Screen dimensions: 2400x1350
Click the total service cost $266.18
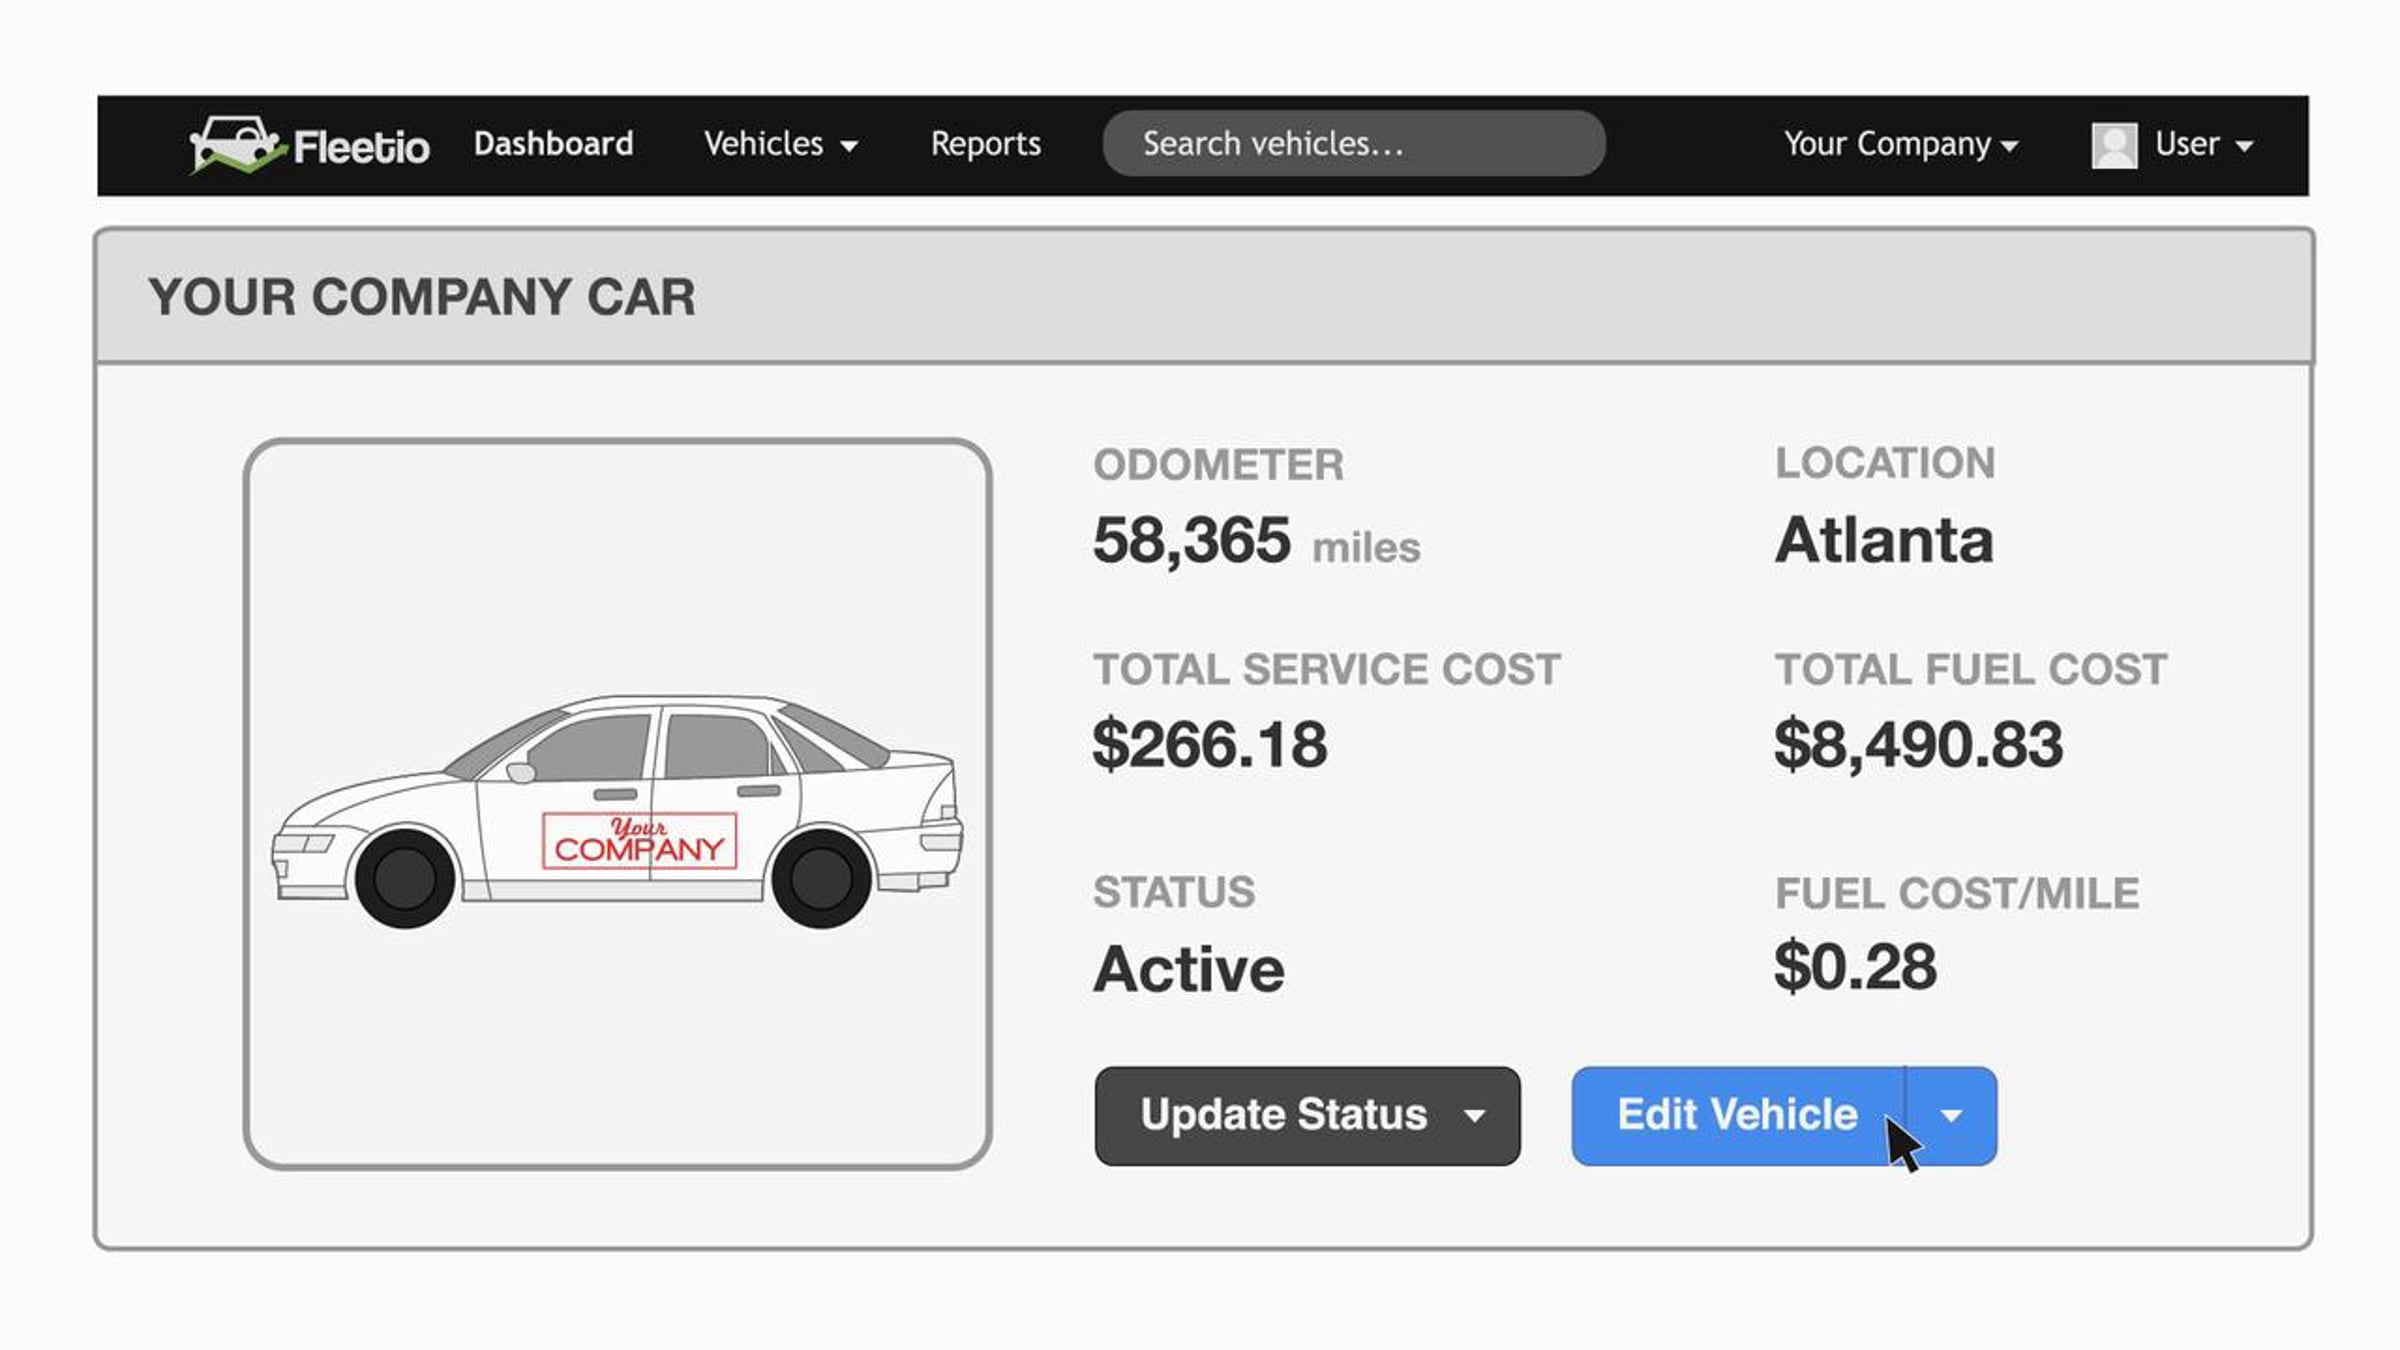pyautogui.click(x=1210, y=745)
